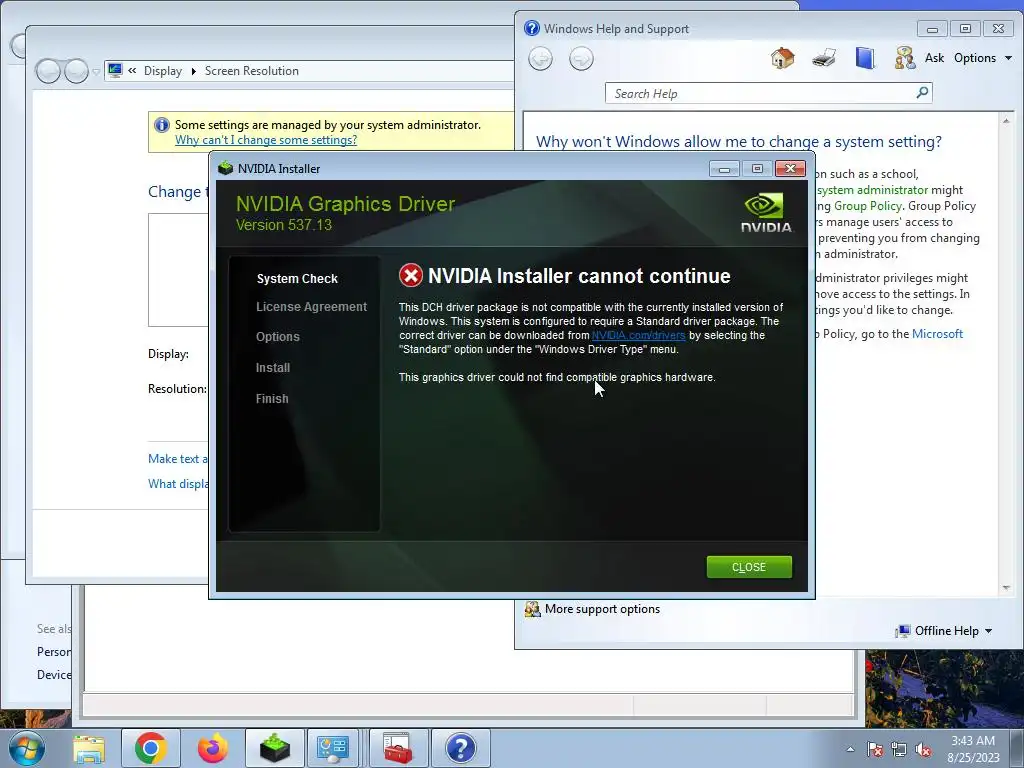Open More support options in Help

click(x=601, y=609)
